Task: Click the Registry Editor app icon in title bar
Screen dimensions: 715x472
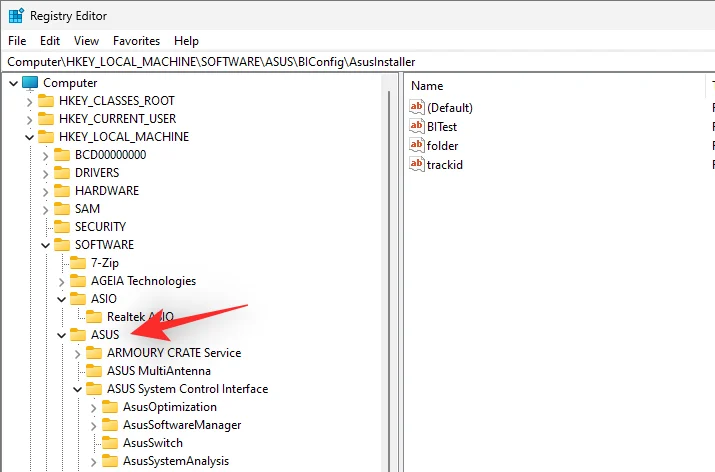Action: pyautogui.click(x=16, y=16)
